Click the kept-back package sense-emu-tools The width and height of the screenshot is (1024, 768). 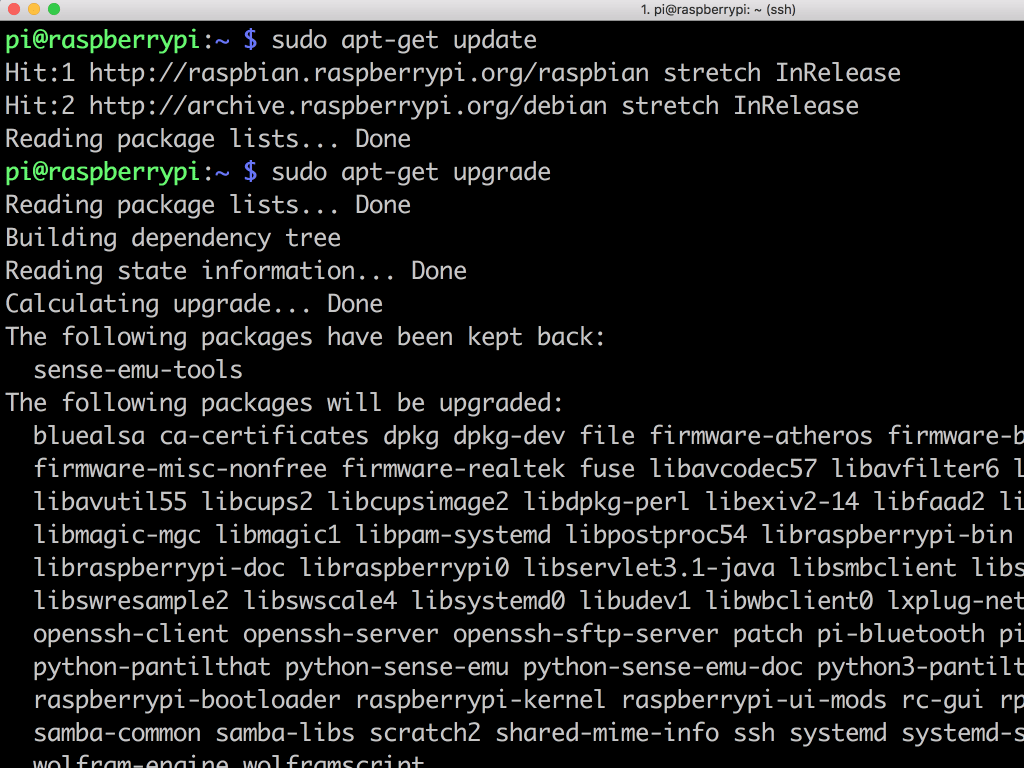(x=138, y=370)
